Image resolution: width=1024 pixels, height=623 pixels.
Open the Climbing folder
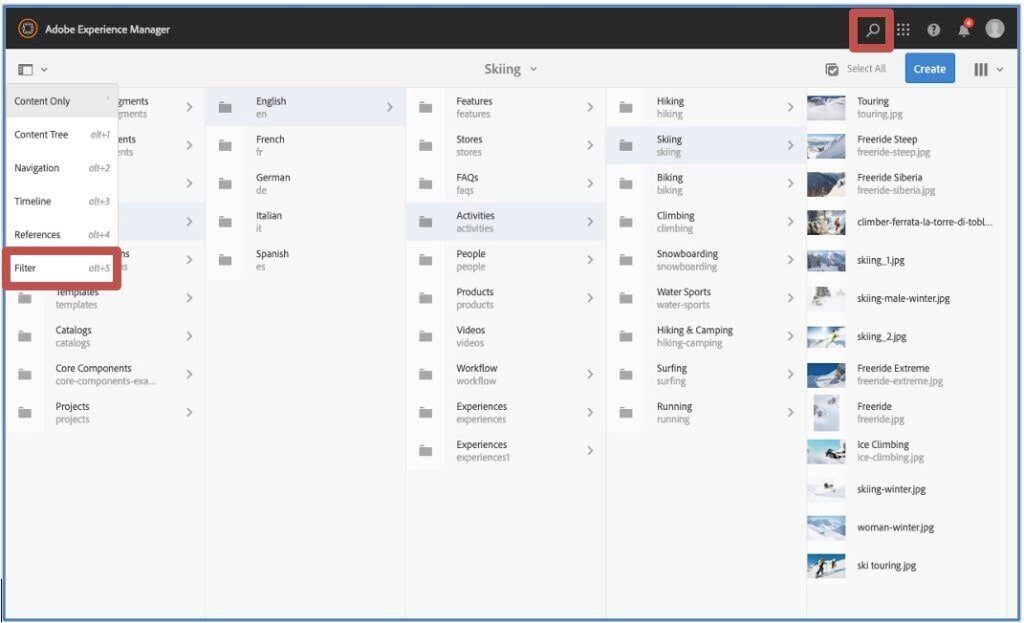click(706, 221)
